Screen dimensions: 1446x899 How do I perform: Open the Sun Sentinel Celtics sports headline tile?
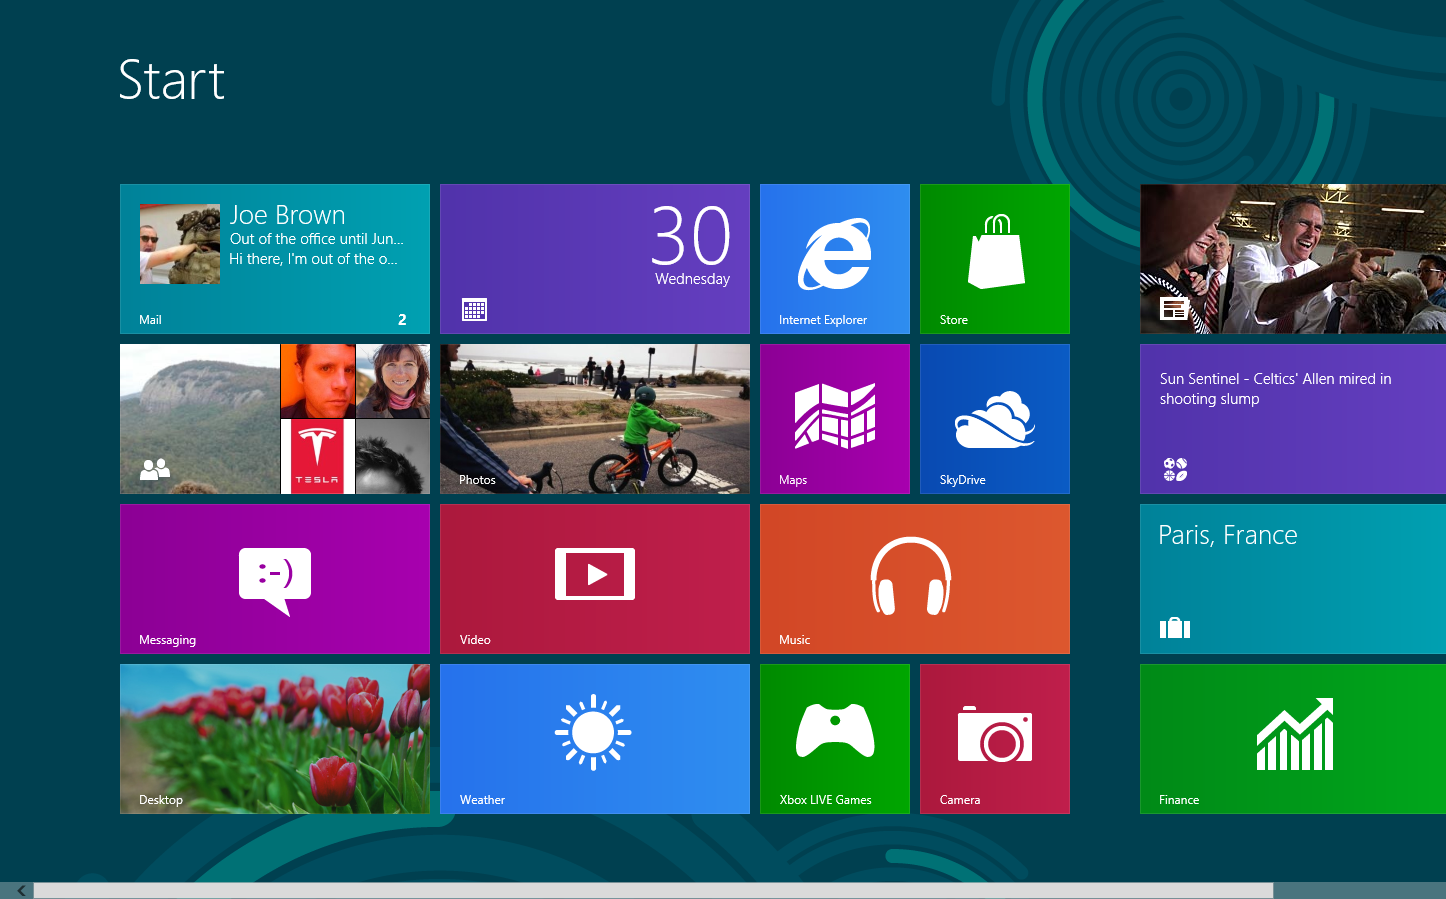[x=1293, y=419]
